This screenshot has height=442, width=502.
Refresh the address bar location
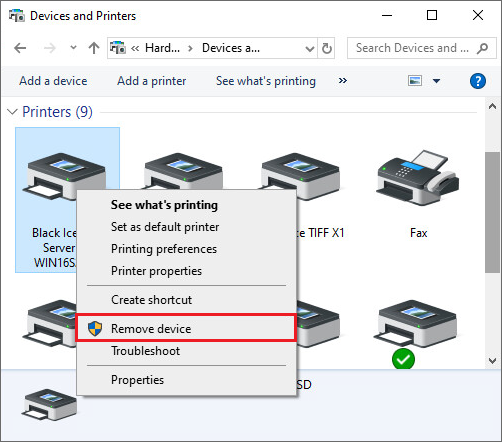(326, 48)
